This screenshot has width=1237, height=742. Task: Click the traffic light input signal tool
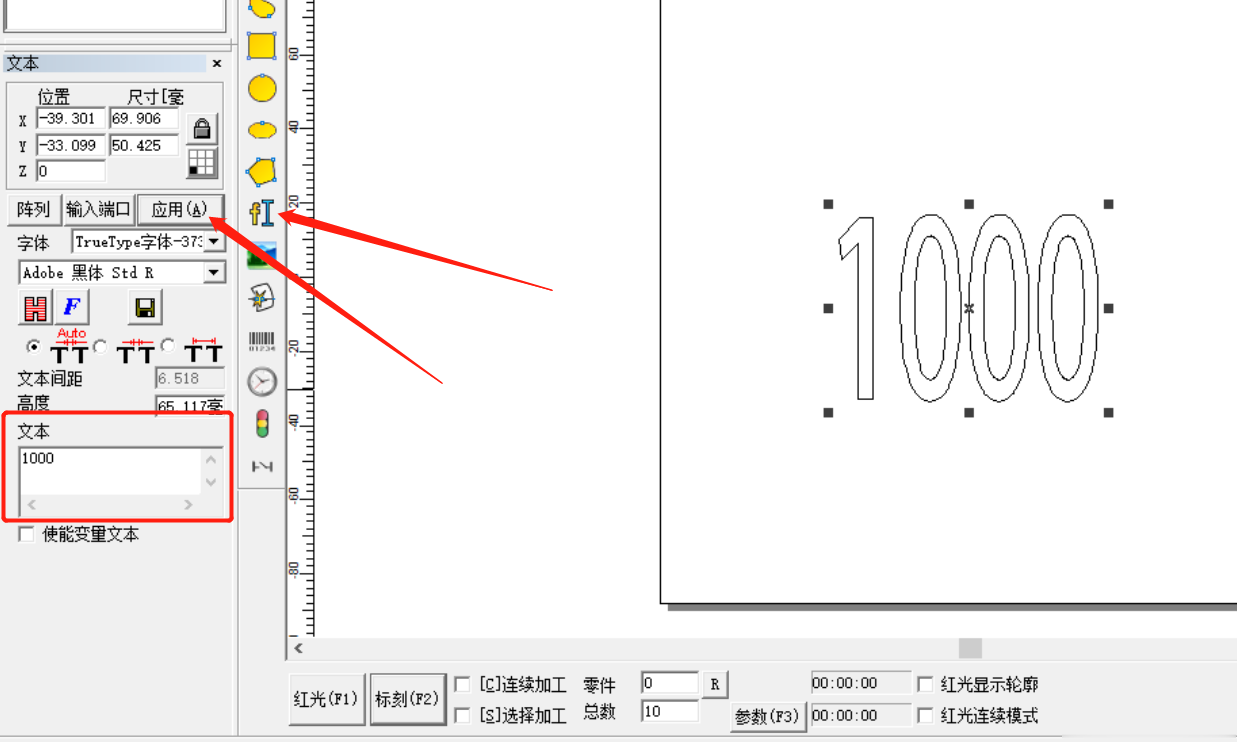262,424
